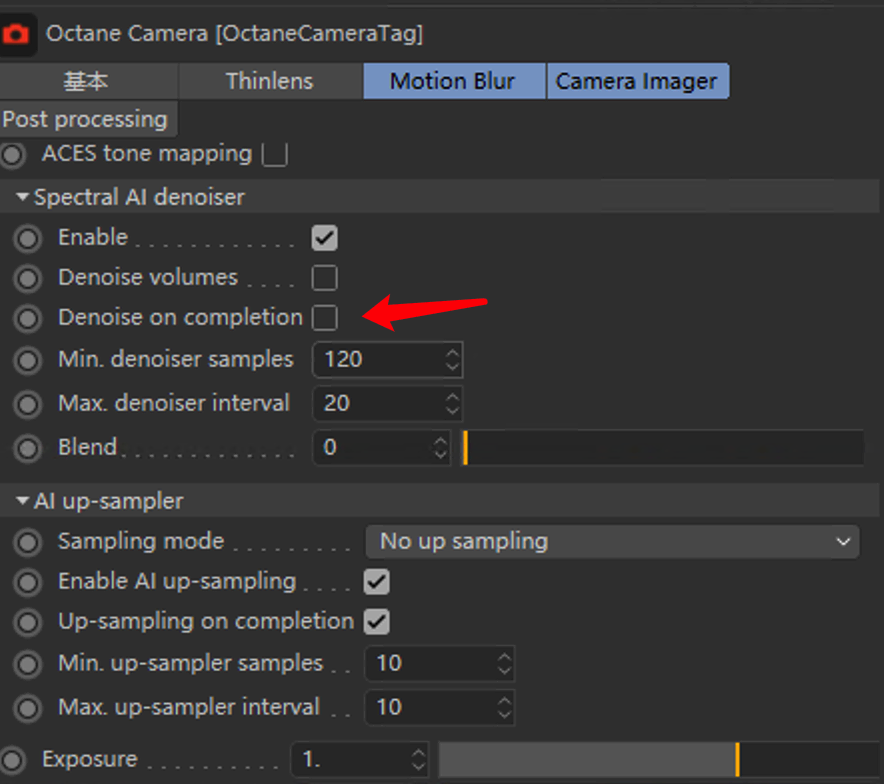884x784 pixels.
Task: Uncheck the Spectral AI denoiser Enable checkbox
Action: click(325, 238)
